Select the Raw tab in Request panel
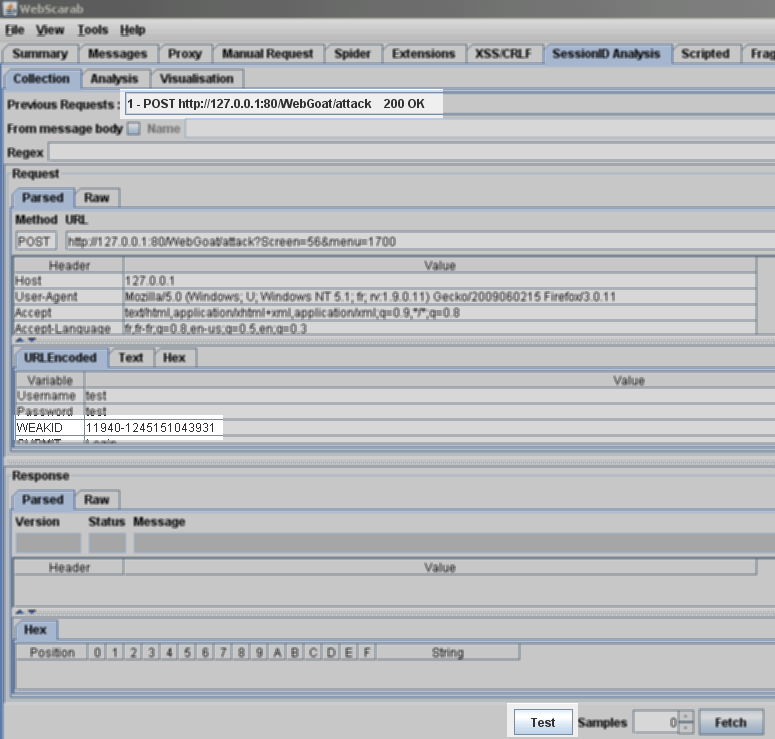The height and width of the screenshot is (739, 775). pos(97,198)
